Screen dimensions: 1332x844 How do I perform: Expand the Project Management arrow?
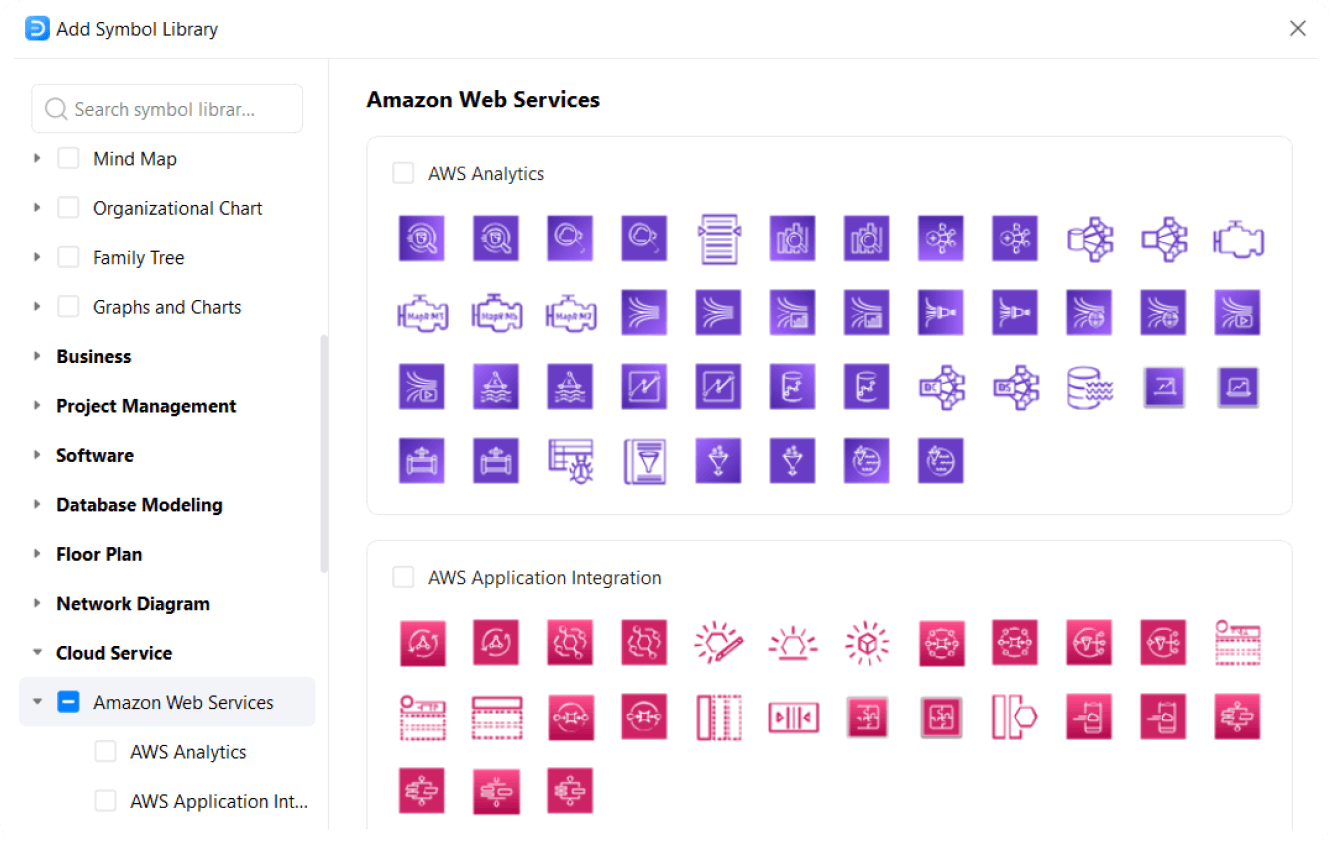pos(37,405)
